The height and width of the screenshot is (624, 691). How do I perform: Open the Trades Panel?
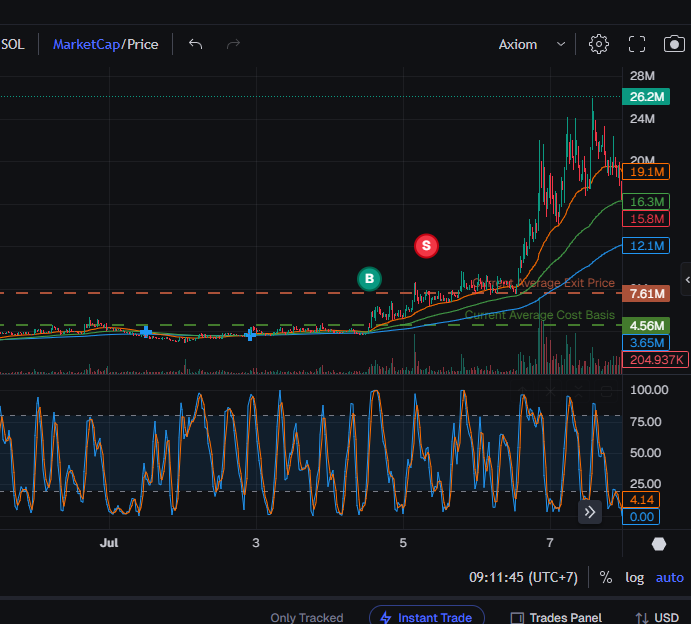point(556,618)
